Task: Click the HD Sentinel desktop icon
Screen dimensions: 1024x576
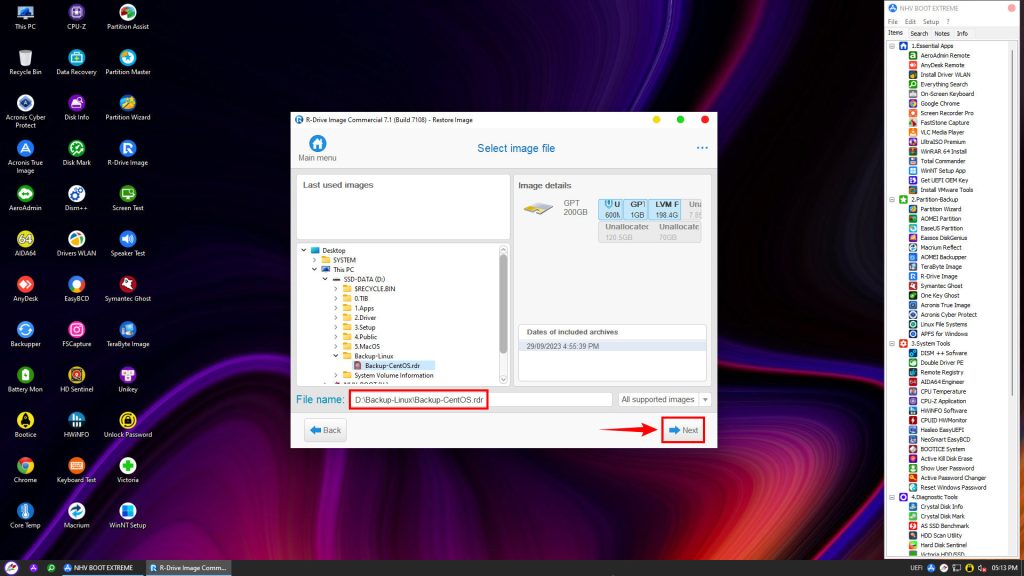Action: (x=76, y=379)
